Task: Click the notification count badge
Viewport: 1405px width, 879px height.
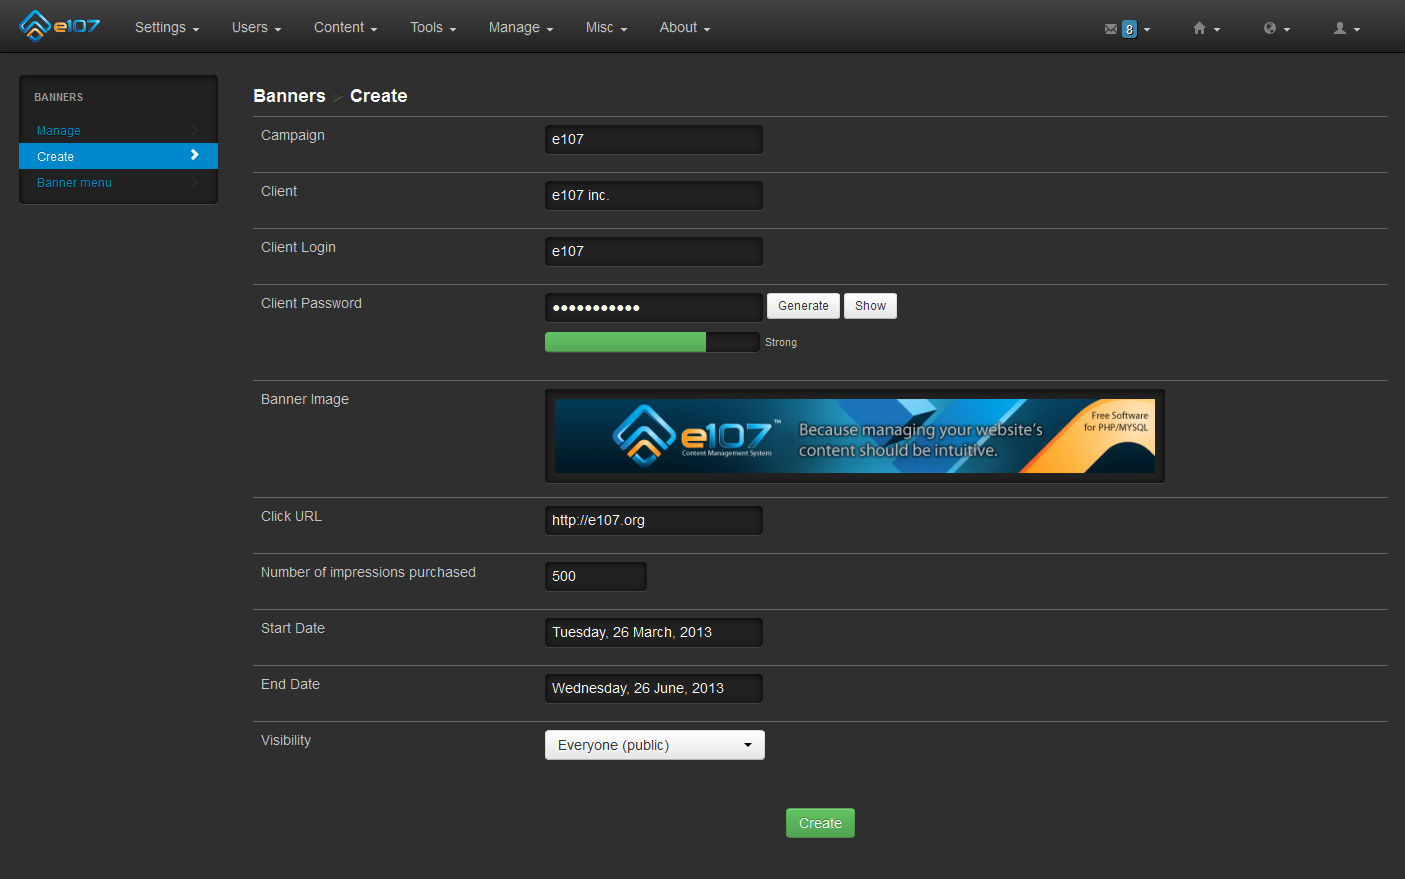Action: (1129, 29)
